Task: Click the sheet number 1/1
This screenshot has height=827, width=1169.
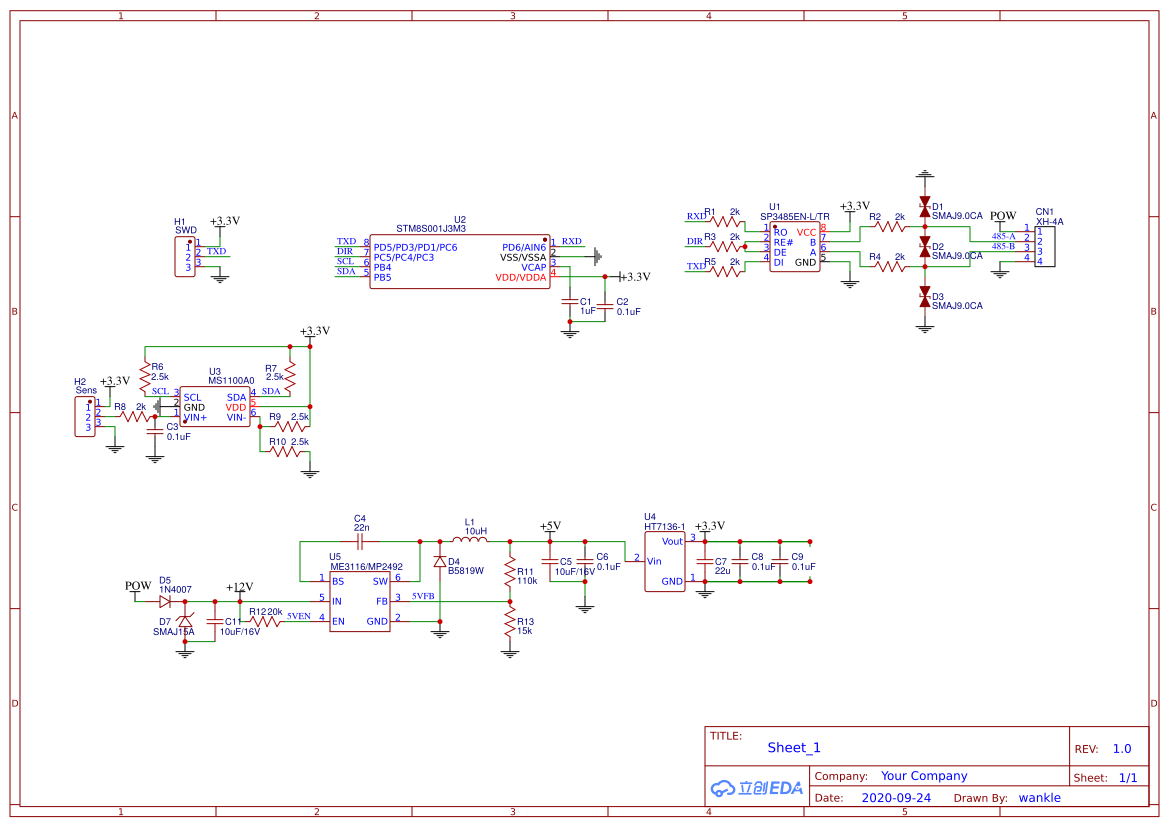Action: [1128, 778]
